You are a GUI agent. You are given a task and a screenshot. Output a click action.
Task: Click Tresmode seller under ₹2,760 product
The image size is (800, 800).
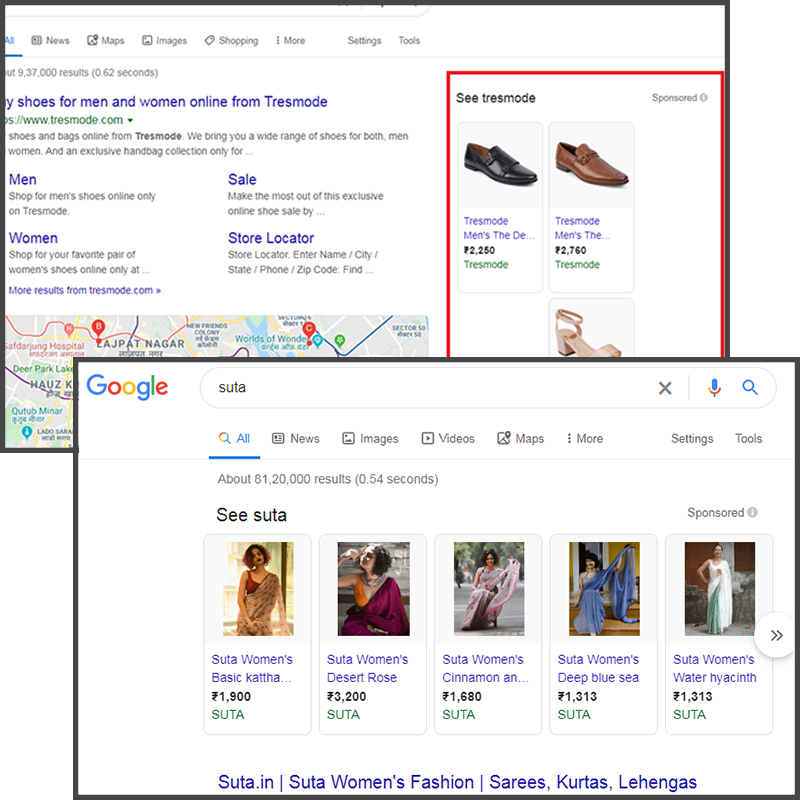point(577,264)
